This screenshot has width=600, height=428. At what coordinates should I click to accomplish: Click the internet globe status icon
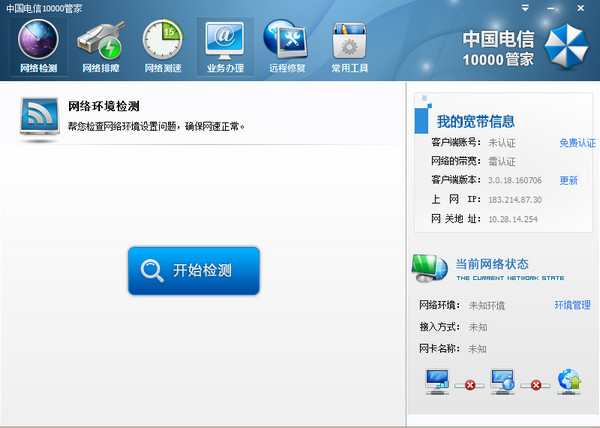pos(569,381)
